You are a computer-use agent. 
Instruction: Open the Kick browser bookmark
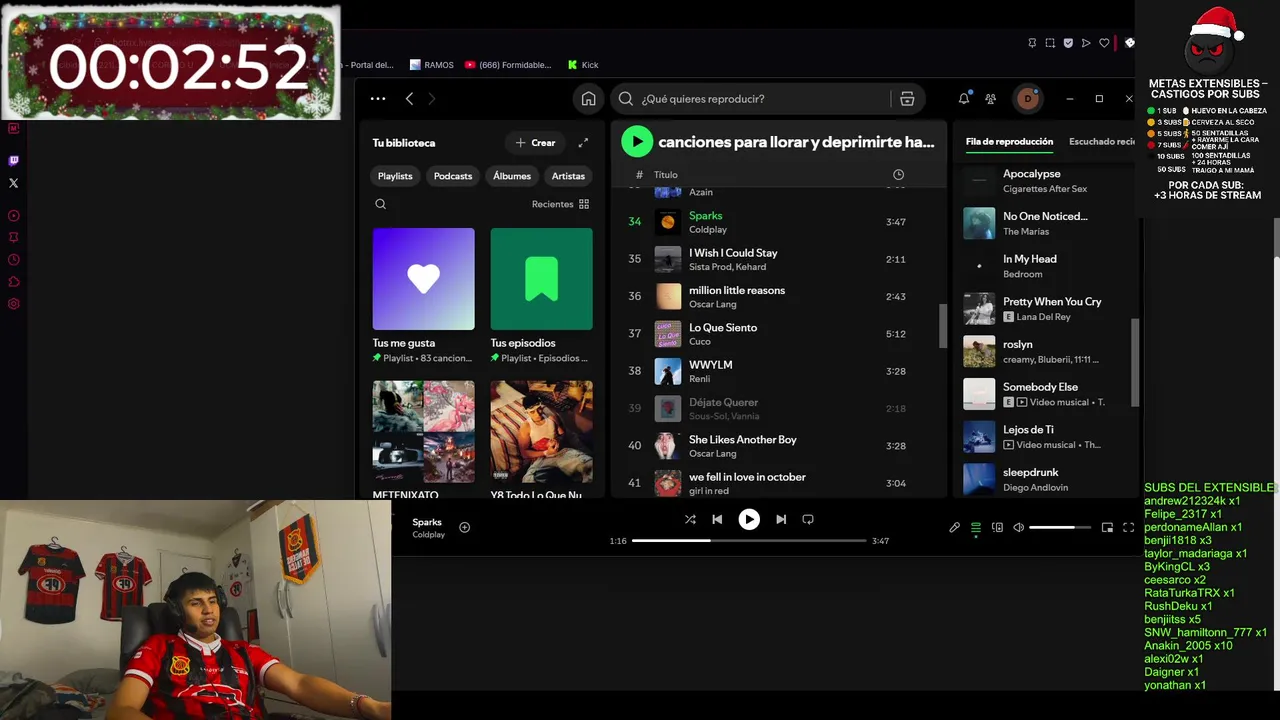coord(583,65)
